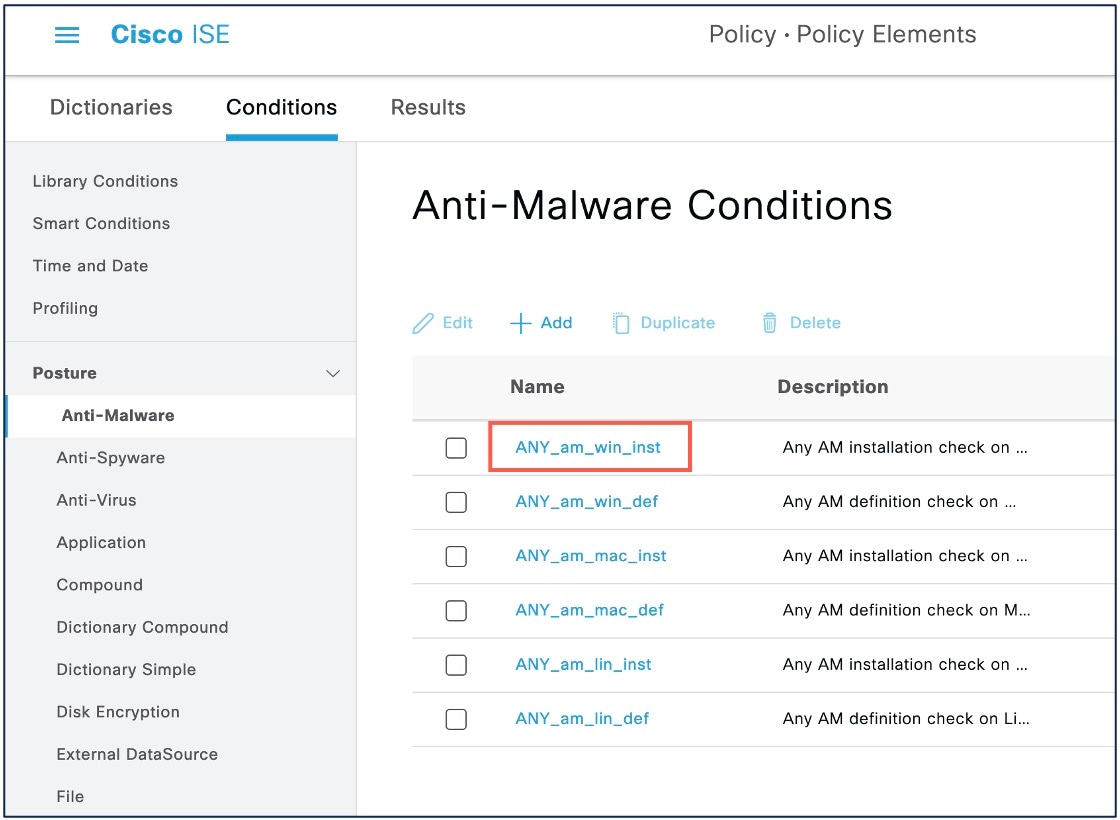Click the Edit pencil icon
This screenshot has width=1120, height=820.
pyautogui.click(x=423, y=324)
